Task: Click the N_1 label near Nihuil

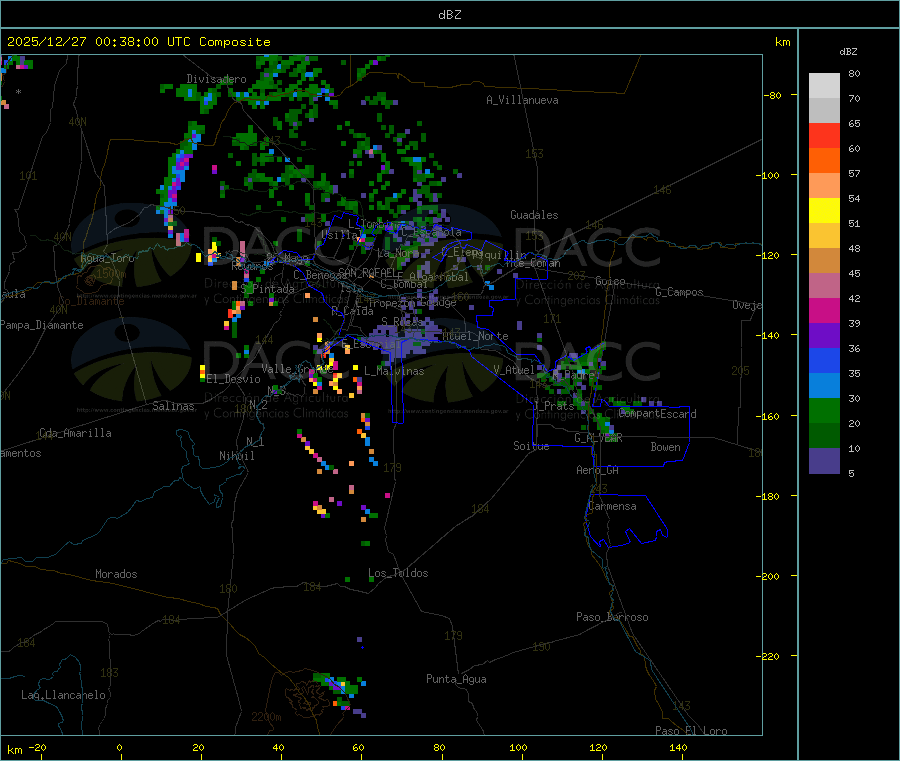Action: 255,441
